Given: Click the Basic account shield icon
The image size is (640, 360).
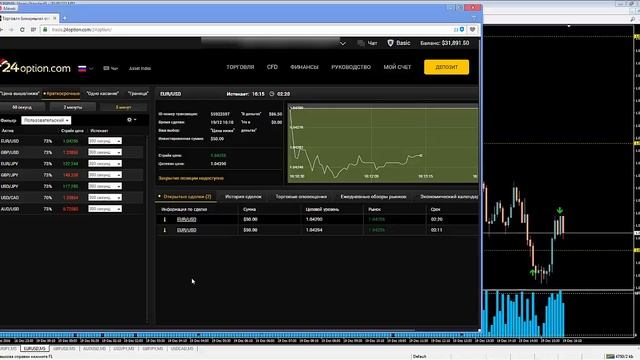Looking at the screenshot, I should (390, 43).
